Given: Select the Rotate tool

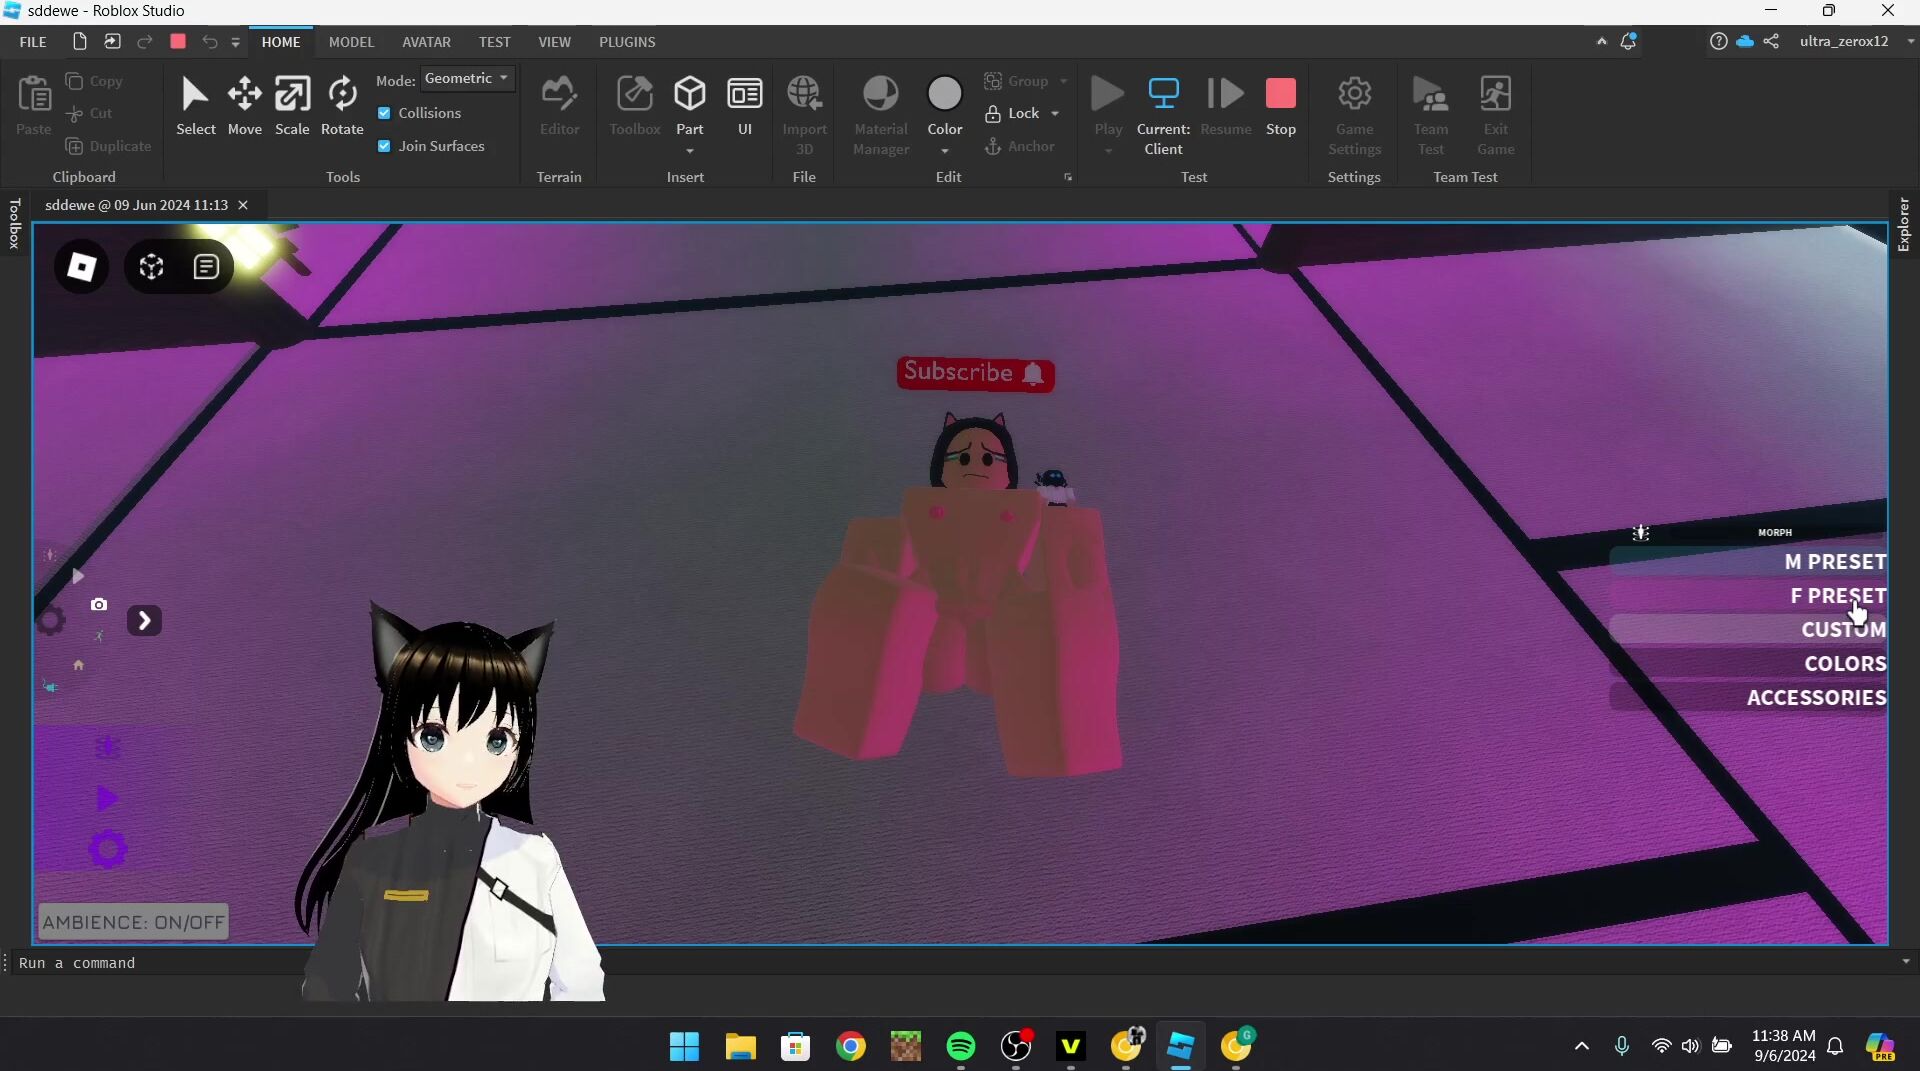Looking at the screenshot, I should pos(342,105).
